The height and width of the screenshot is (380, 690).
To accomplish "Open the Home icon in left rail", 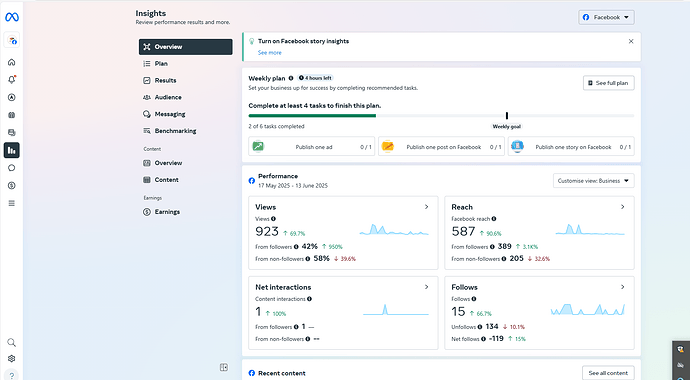I will (12, 62).
